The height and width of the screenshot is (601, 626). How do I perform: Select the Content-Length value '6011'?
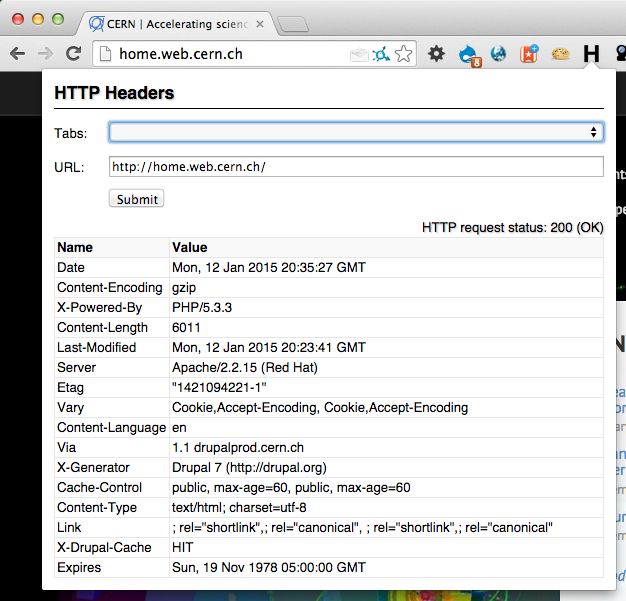186,327
